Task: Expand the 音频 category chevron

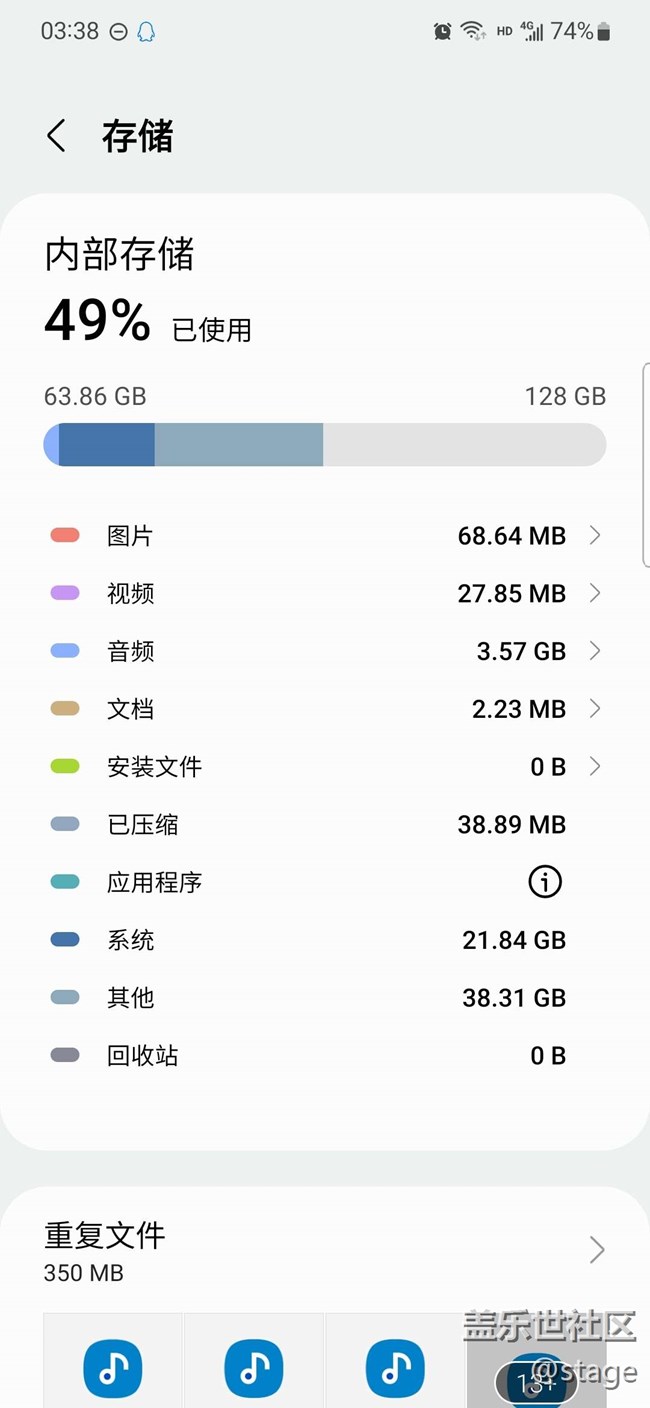Action: coord(595,652)
